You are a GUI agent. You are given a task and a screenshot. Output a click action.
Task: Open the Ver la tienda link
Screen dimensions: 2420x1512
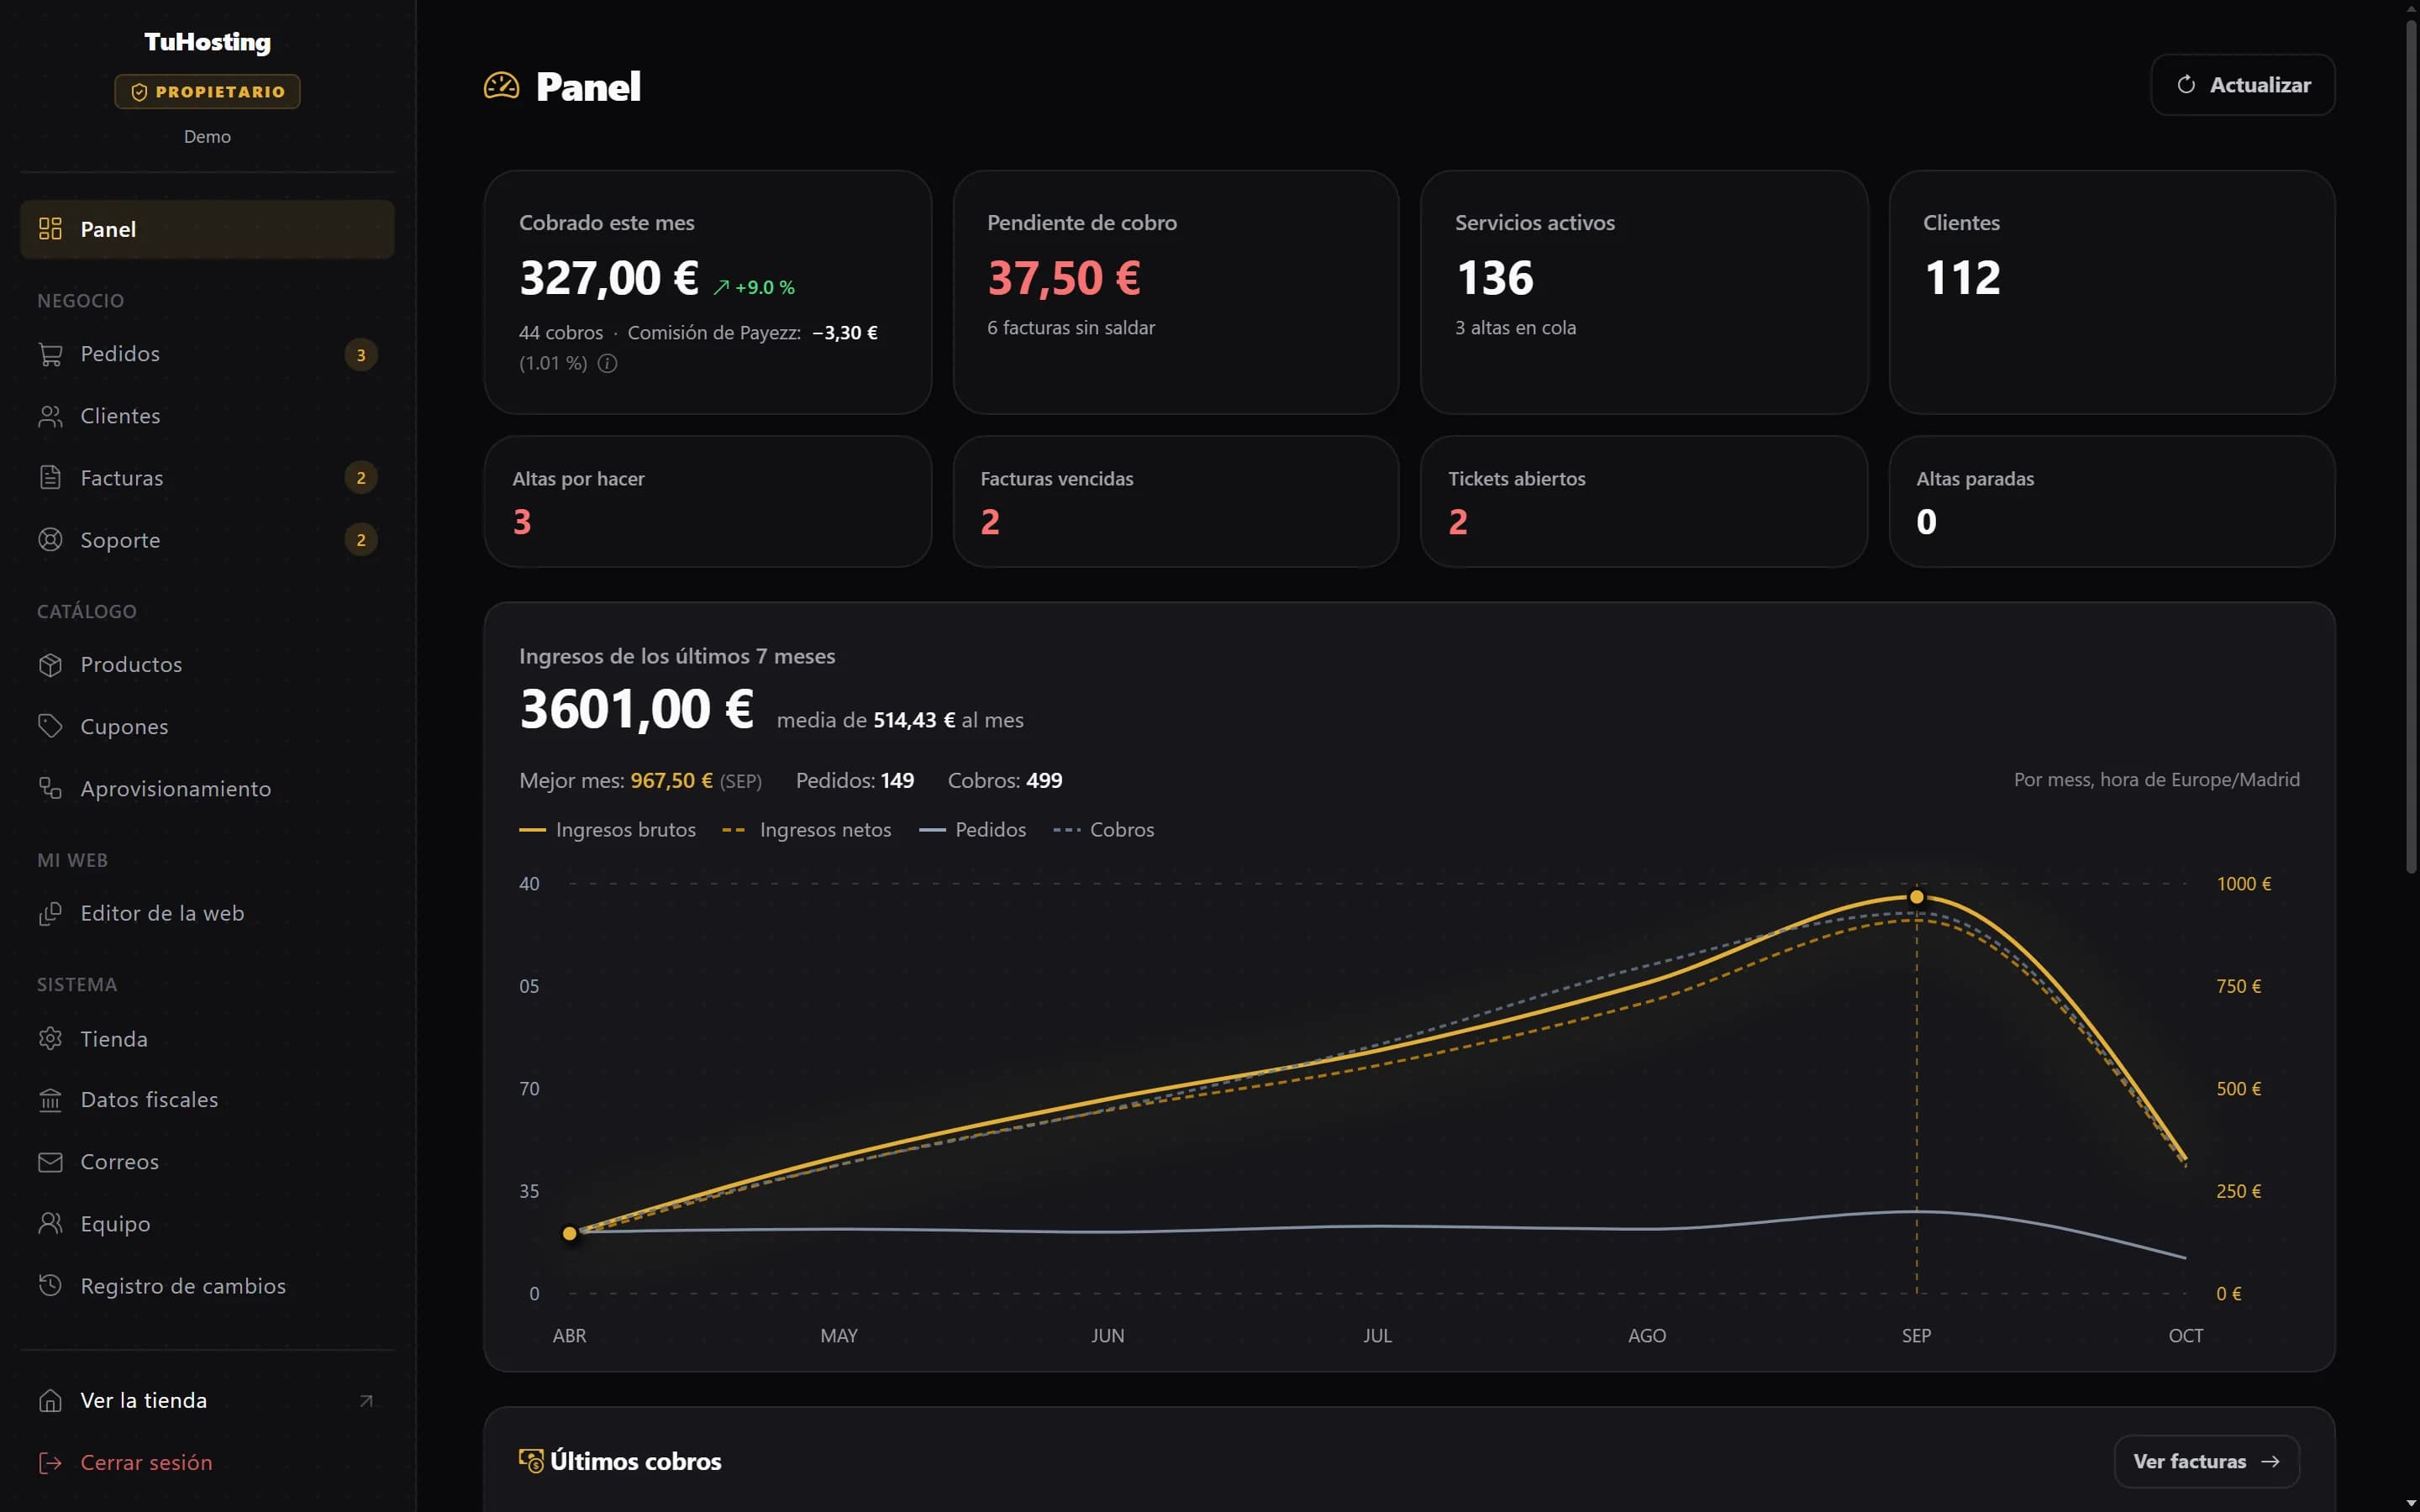(207, 1401)
